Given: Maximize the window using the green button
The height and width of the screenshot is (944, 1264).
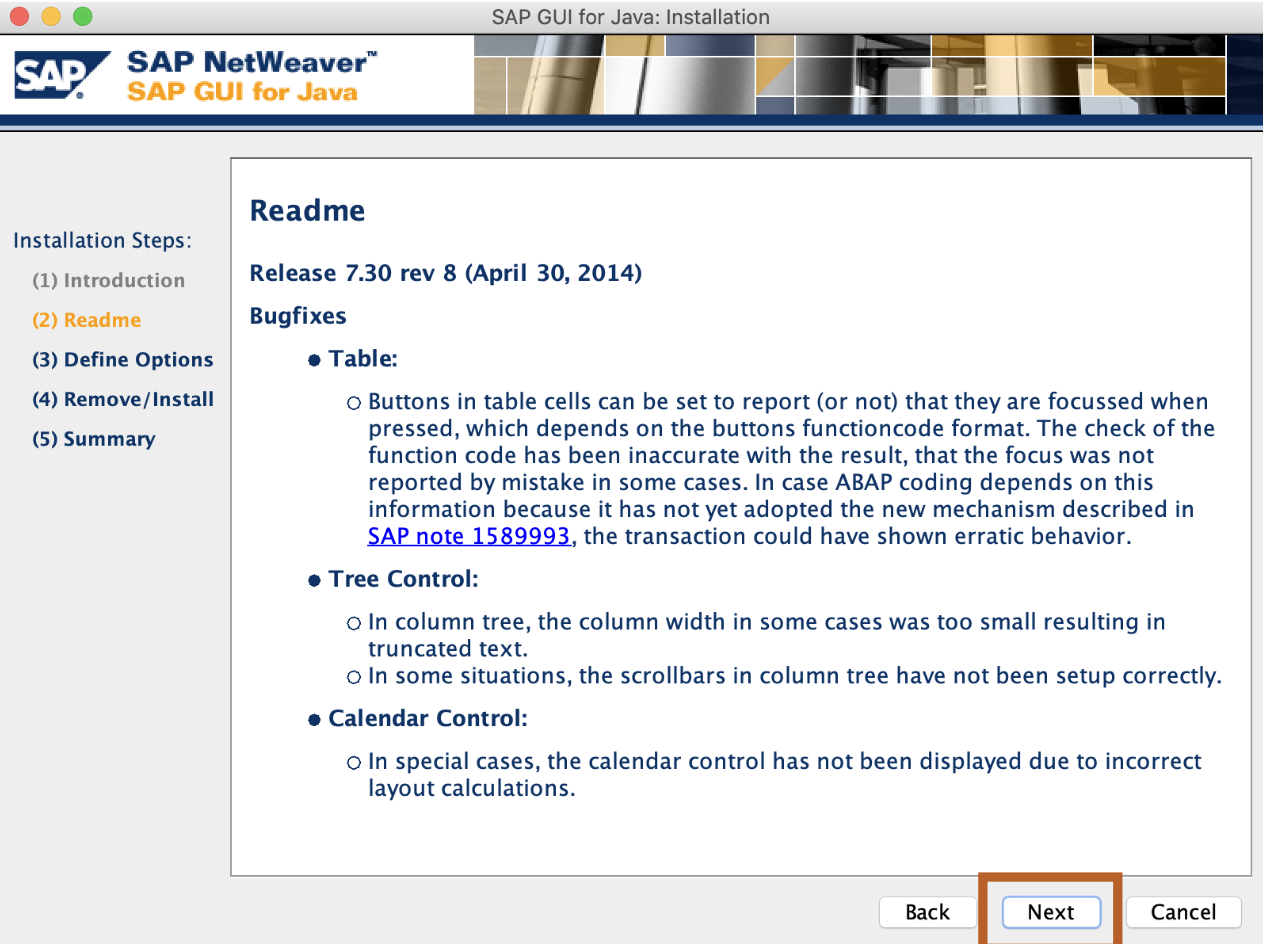Looking at the screenshot, I should pos(81,17).
